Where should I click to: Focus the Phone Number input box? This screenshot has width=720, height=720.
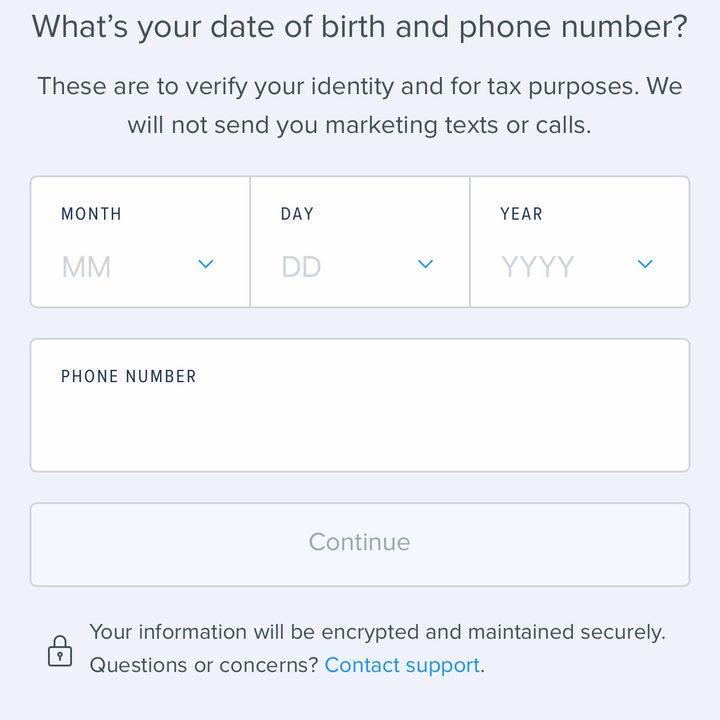tap(360, 405)
